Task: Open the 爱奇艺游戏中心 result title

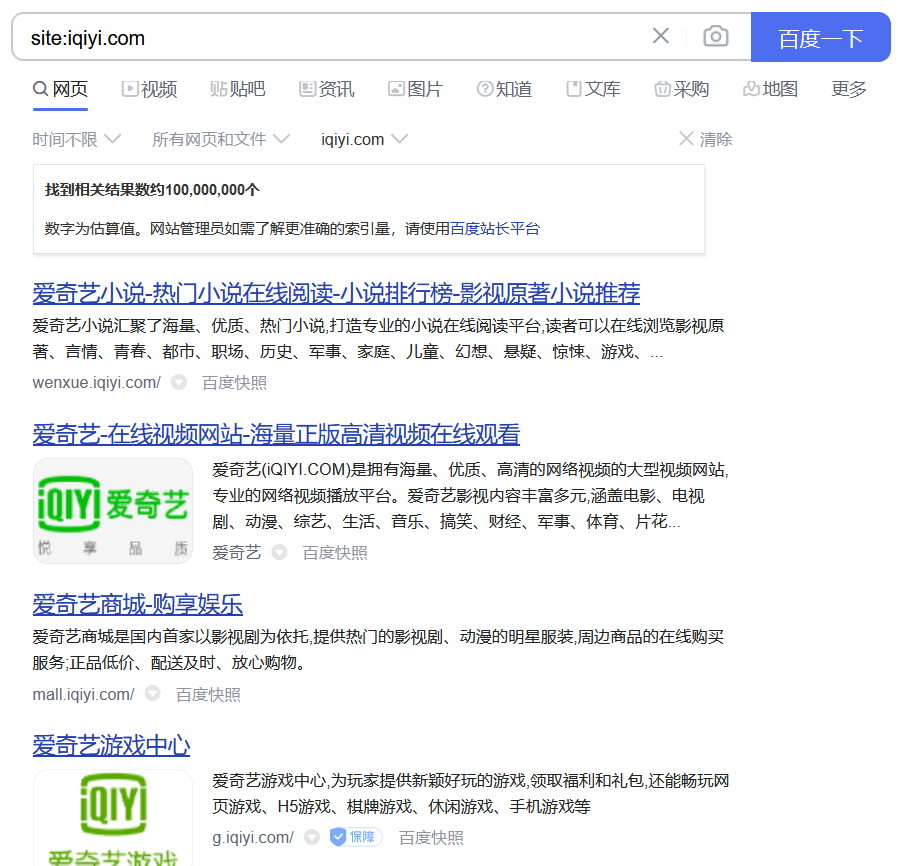Action: click(x=111, y=745)
